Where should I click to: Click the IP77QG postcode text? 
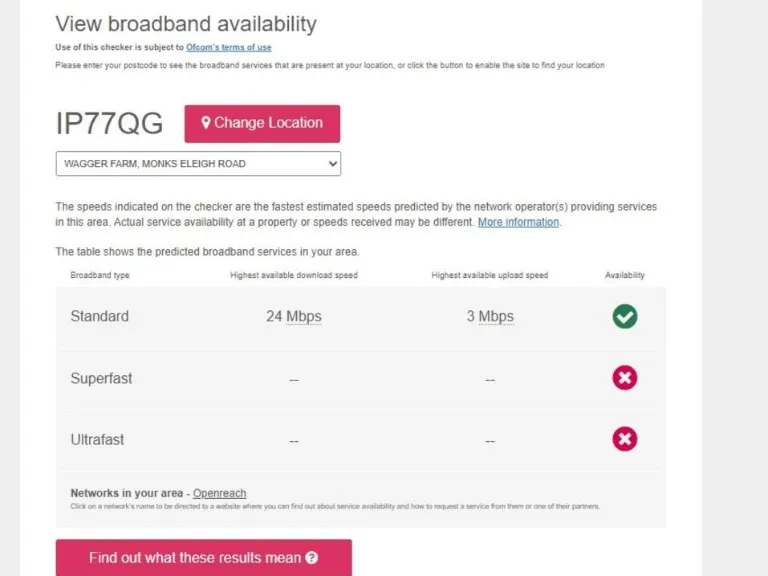(x=109, y=124)
